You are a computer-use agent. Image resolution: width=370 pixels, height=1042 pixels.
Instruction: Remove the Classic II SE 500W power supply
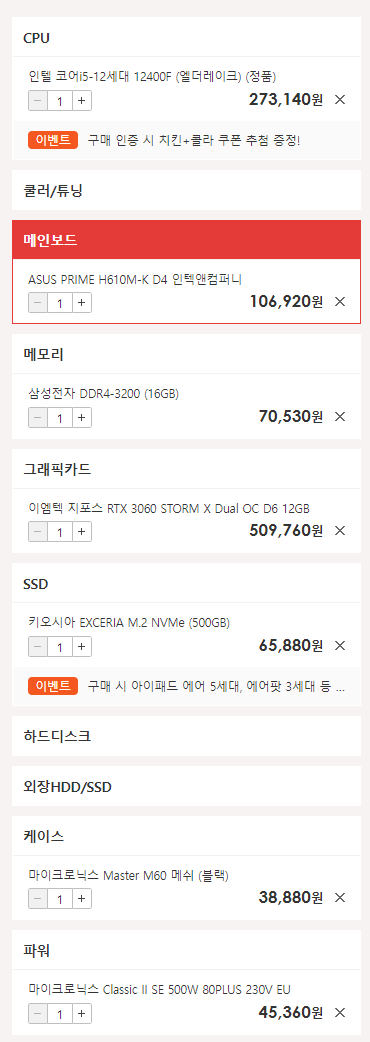(x=340, y=1013)
